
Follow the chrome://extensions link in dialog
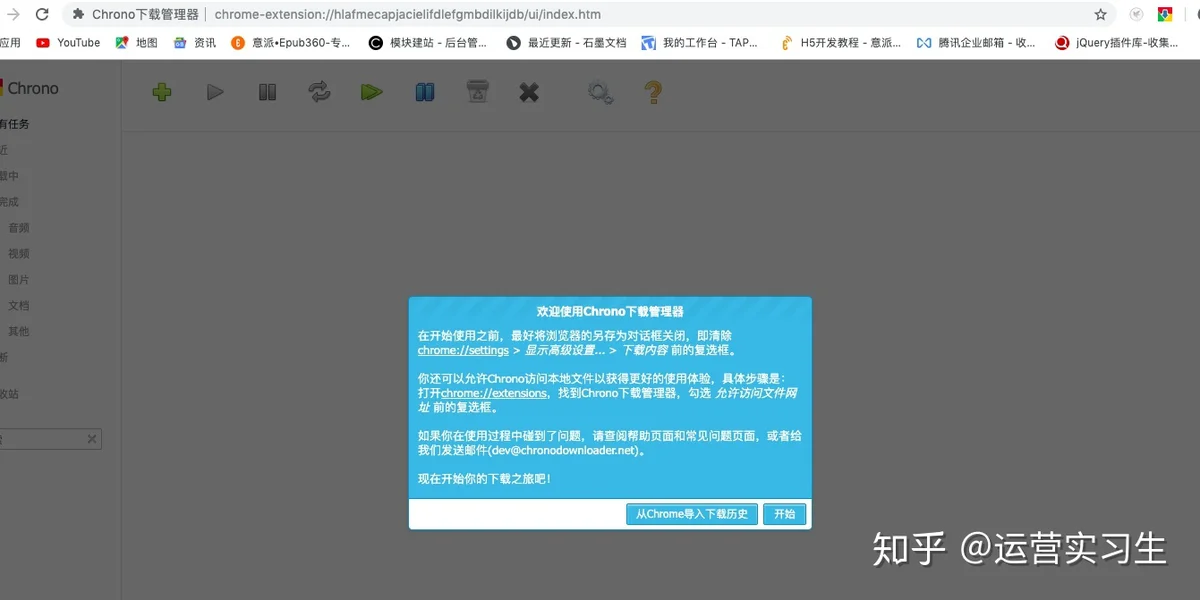pos(494,394)
